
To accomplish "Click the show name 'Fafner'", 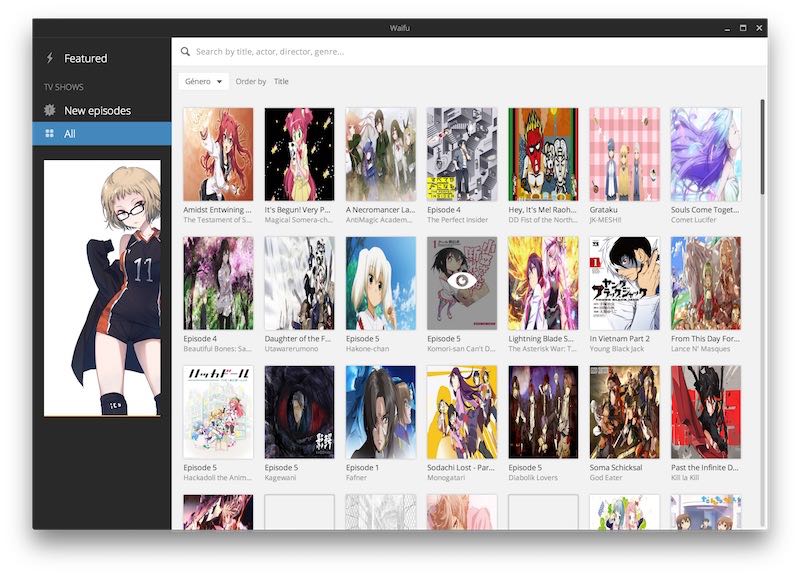I will (x=356, y=478).
